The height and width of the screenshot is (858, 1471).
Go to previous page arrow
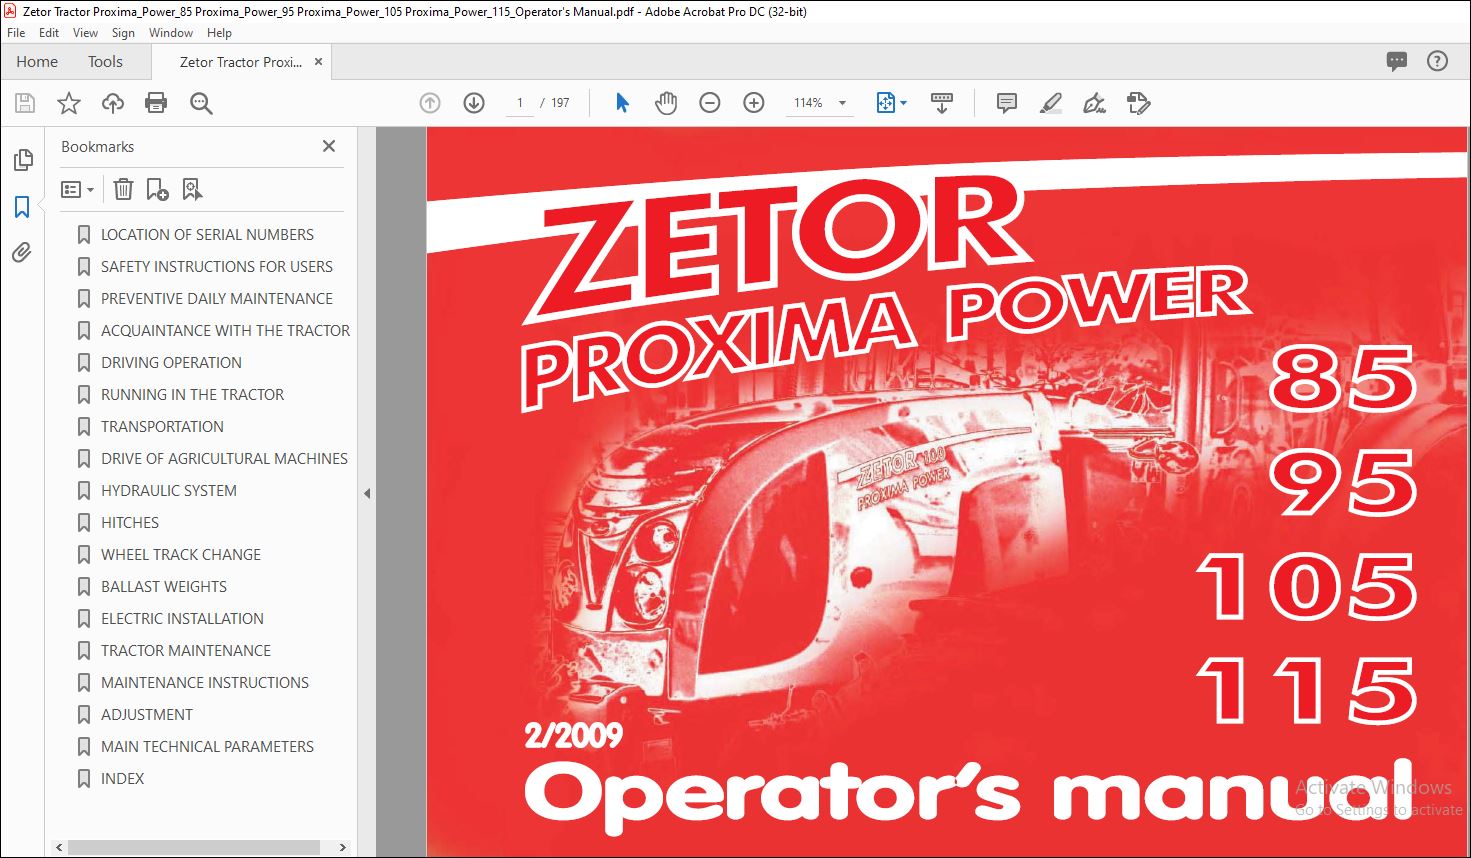click(x=430, y=103)
